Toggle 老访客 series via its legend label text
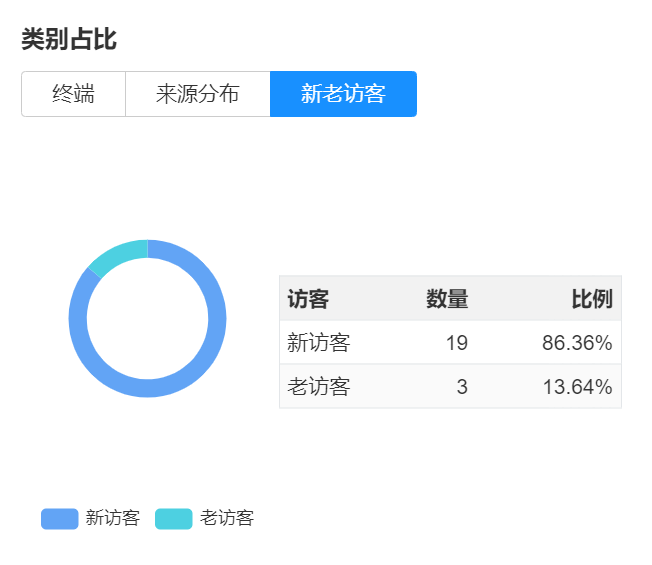This screenshot has width=652, height=565. 227,518
